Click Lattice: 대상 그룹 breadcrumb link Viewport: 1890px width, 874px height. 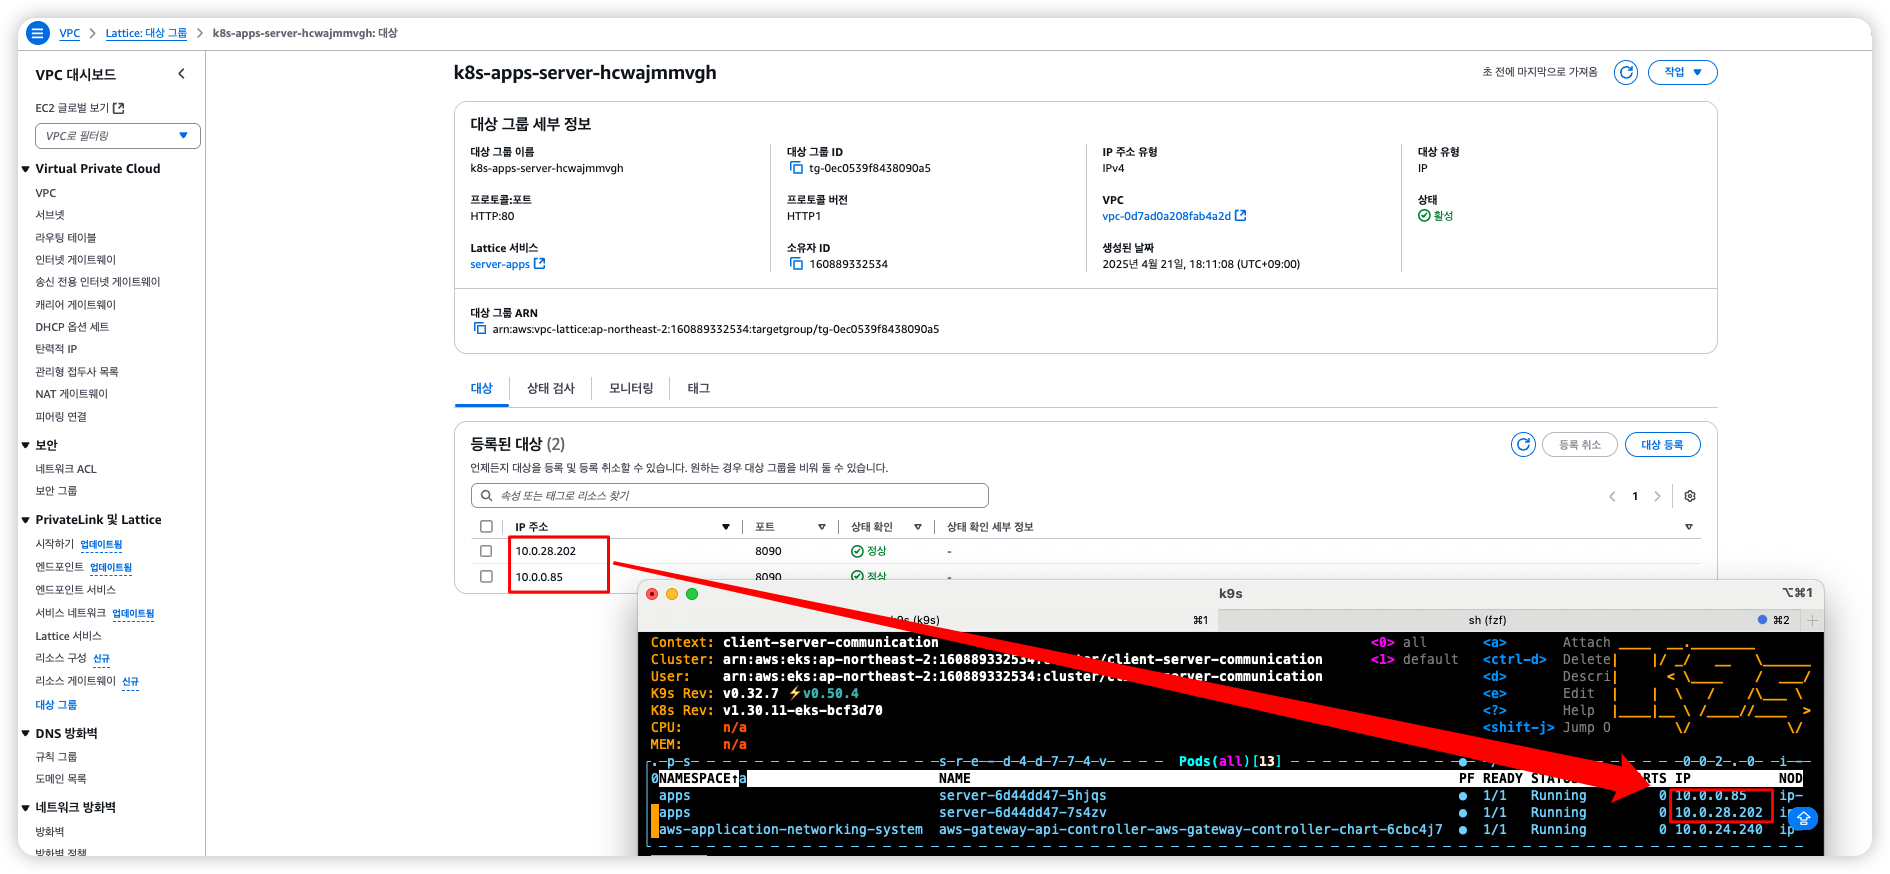[x=146, y=33]
